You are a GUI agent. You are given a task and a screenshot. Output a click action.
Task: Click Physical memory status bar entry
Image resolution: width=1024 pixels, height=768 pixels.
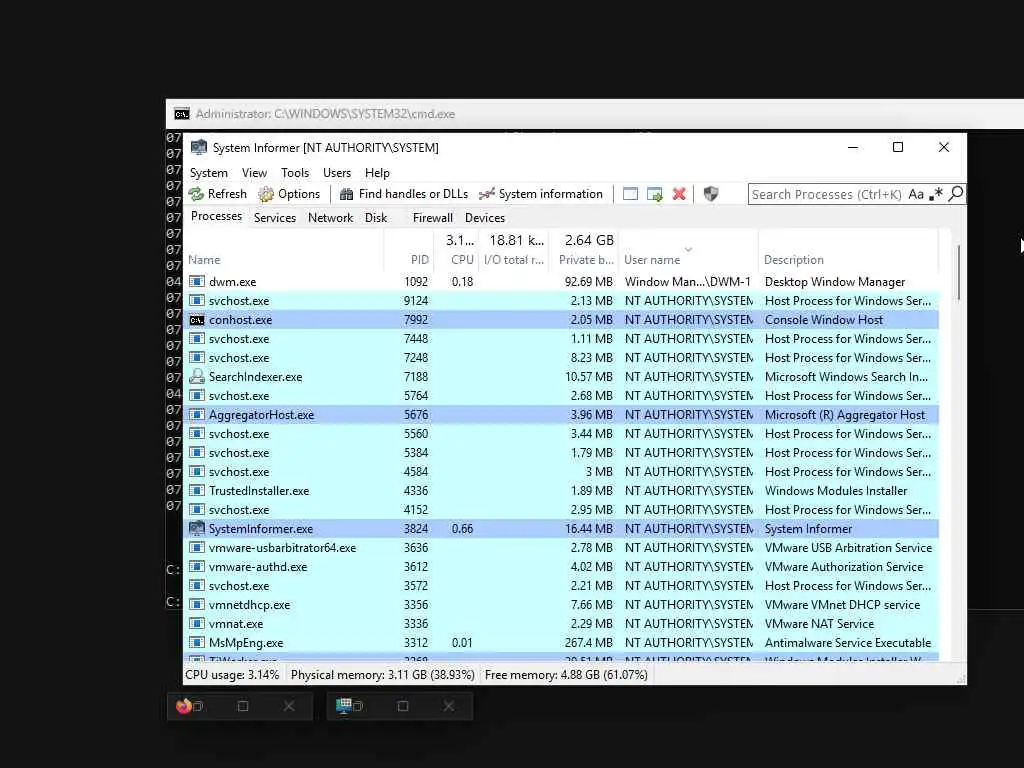(383, 675)
